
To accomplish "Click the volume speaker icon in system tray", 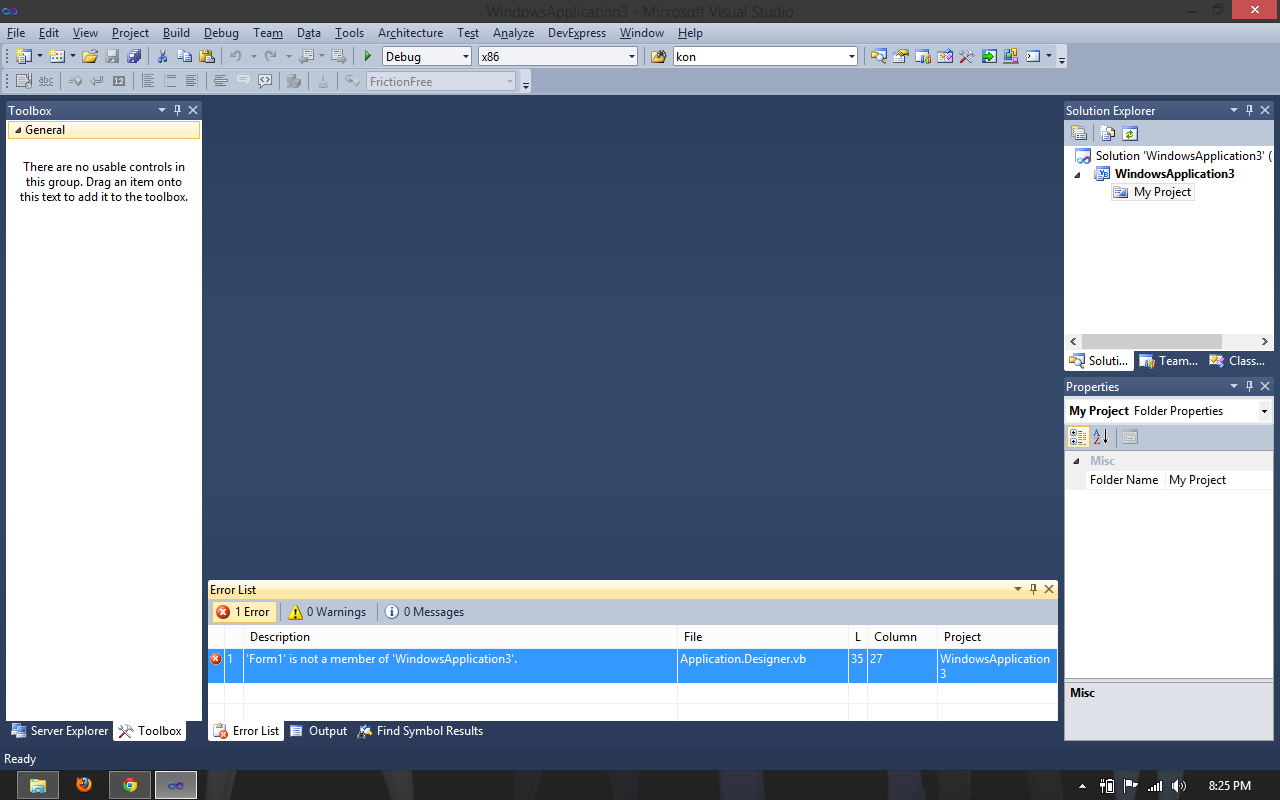I will coord(1178,786).
